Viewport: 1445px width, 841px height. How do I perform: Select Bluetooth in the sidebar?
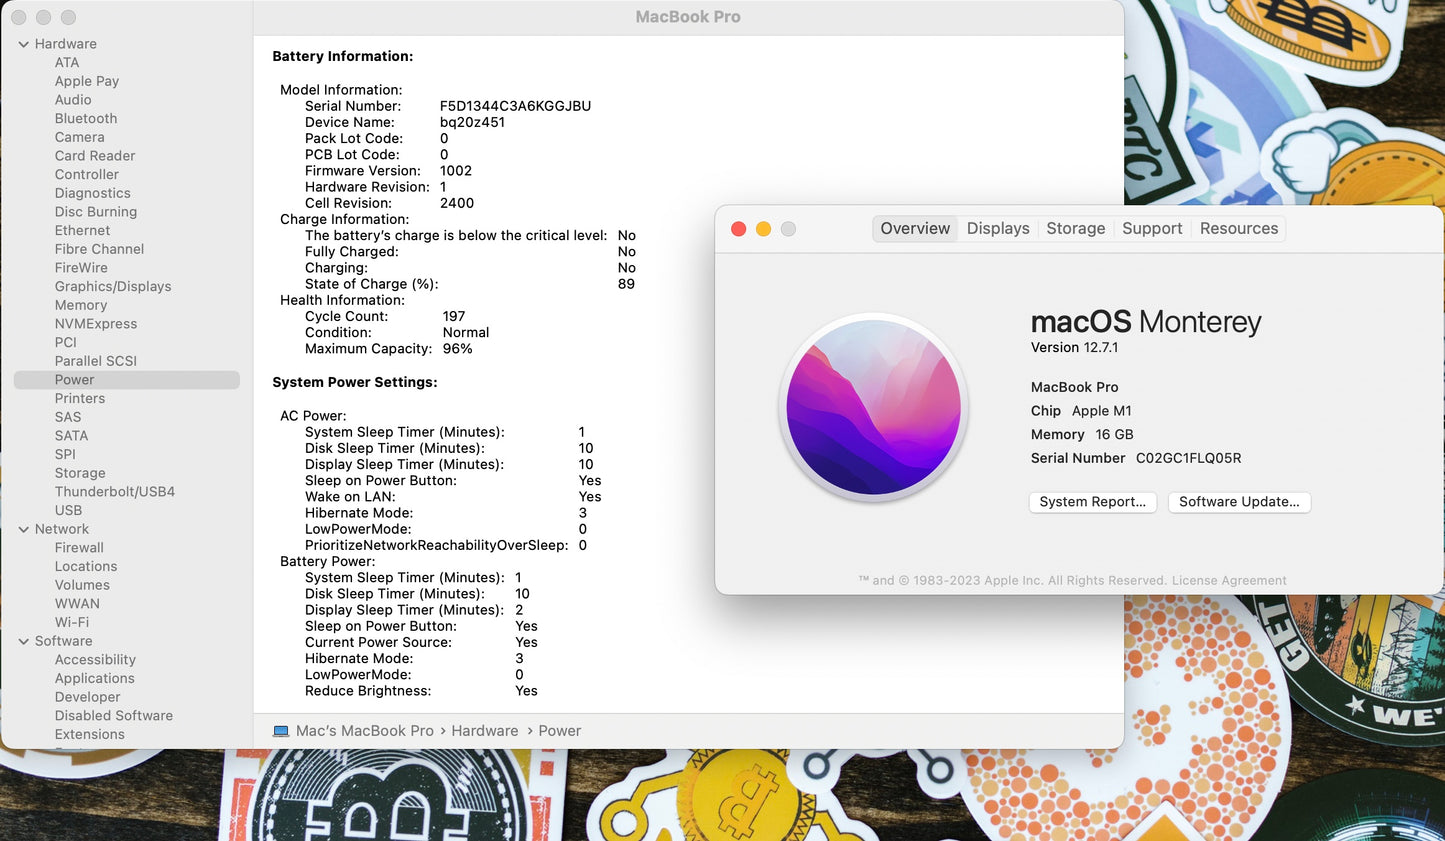86,118
